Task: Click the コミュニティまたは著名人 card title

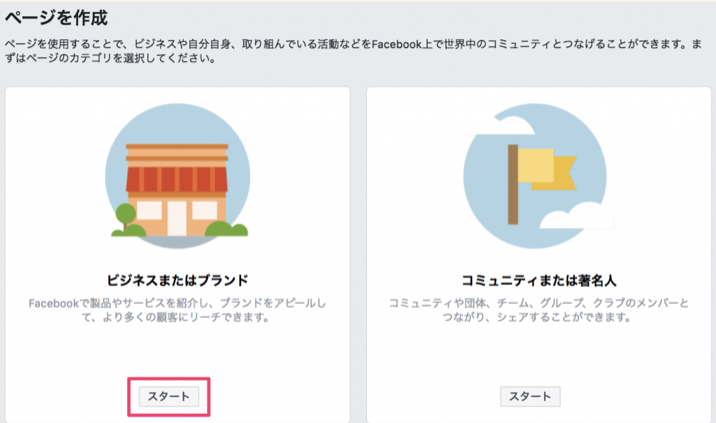Action: coord(539,280)
